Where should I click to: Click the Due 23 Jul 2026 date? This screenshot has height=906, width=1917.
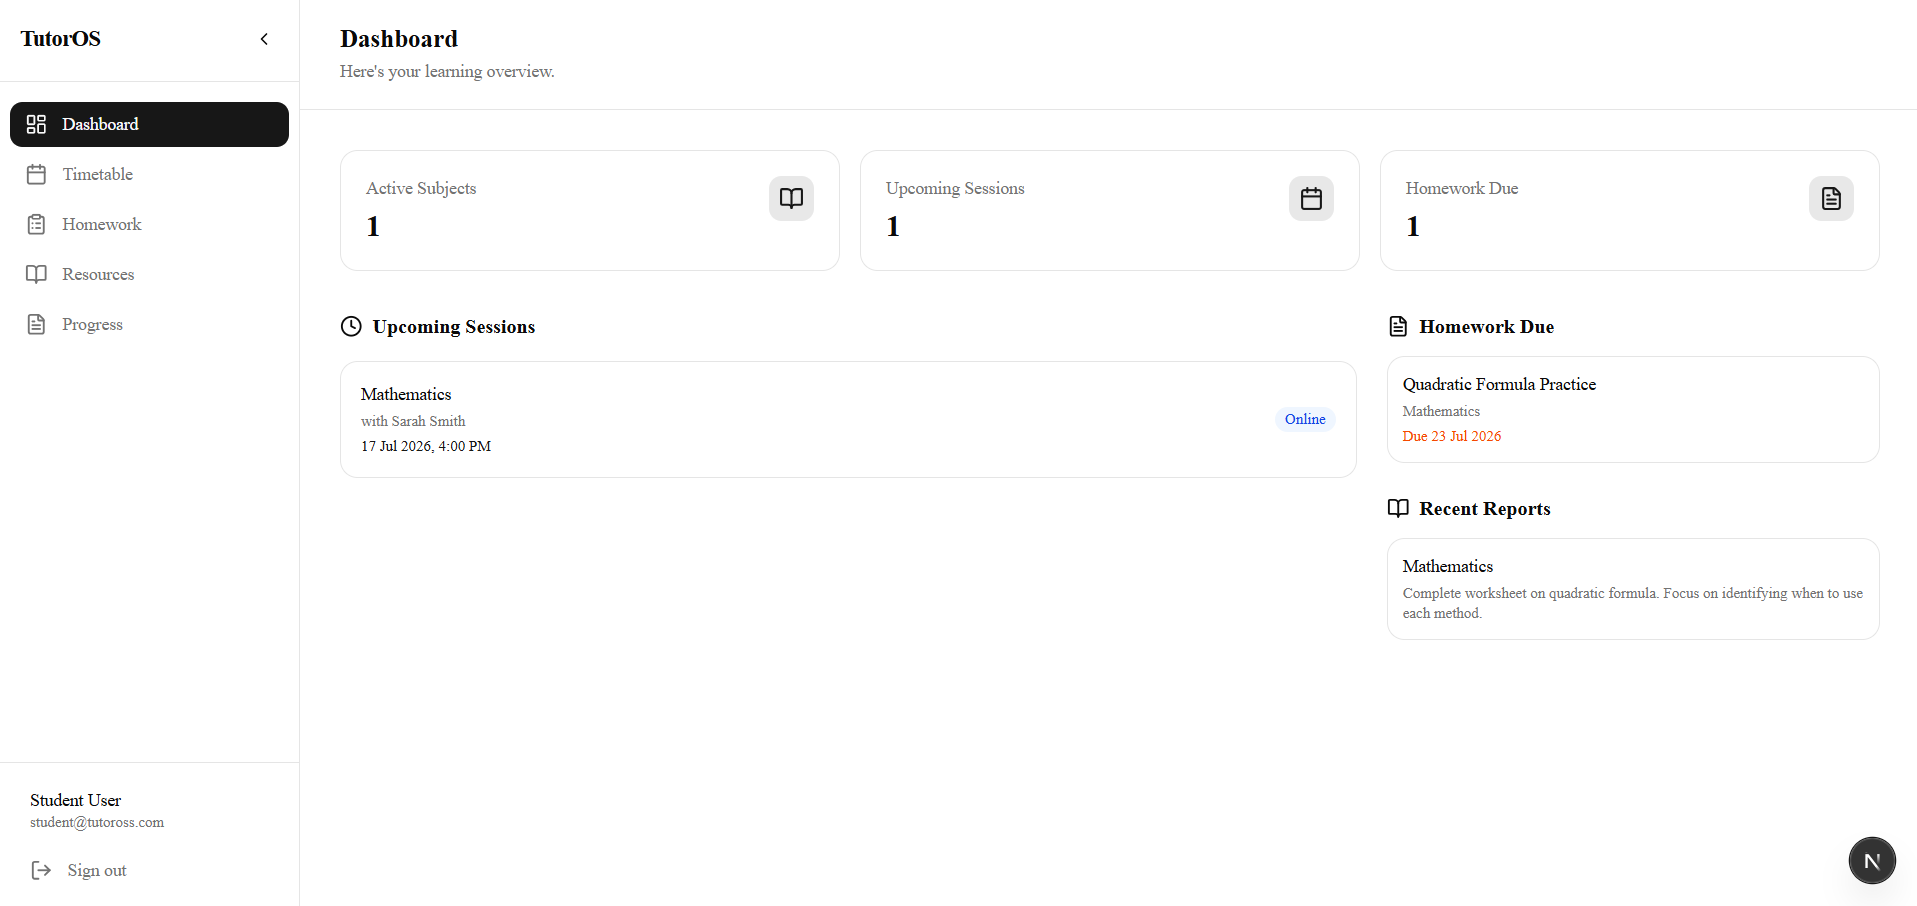point(1451,436)
